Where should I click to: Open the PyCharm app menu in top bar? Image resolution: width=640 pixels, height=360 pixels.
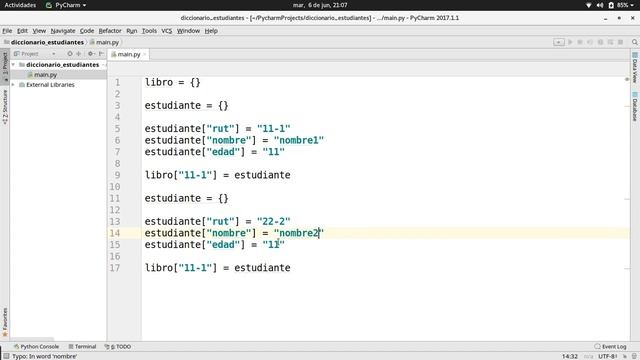(x=66, y=5)
